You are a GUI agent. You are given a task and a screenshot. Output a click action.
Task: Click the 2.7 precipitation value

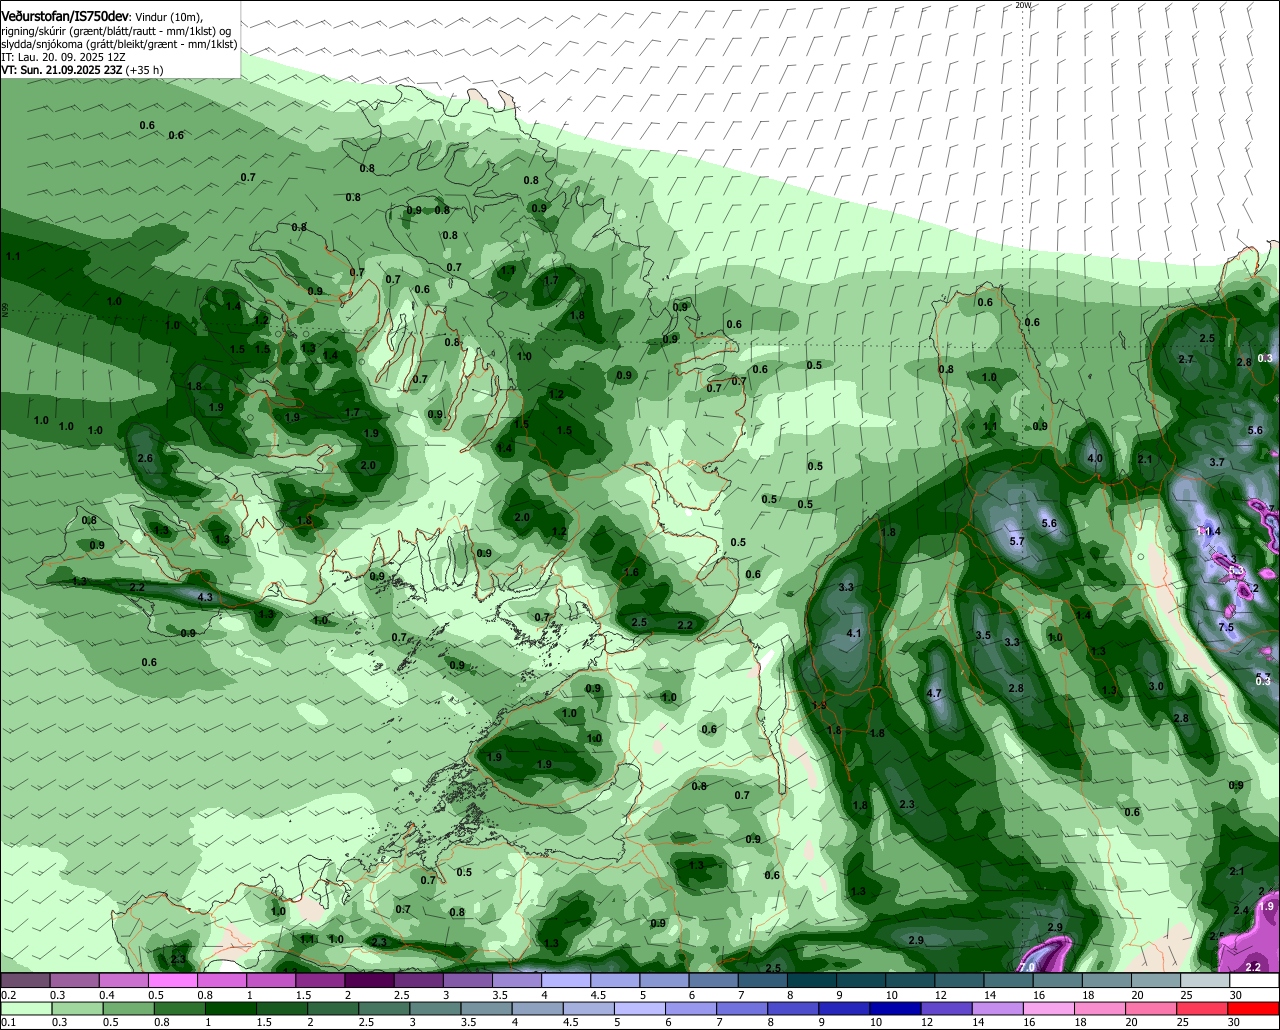[1186, 359]
